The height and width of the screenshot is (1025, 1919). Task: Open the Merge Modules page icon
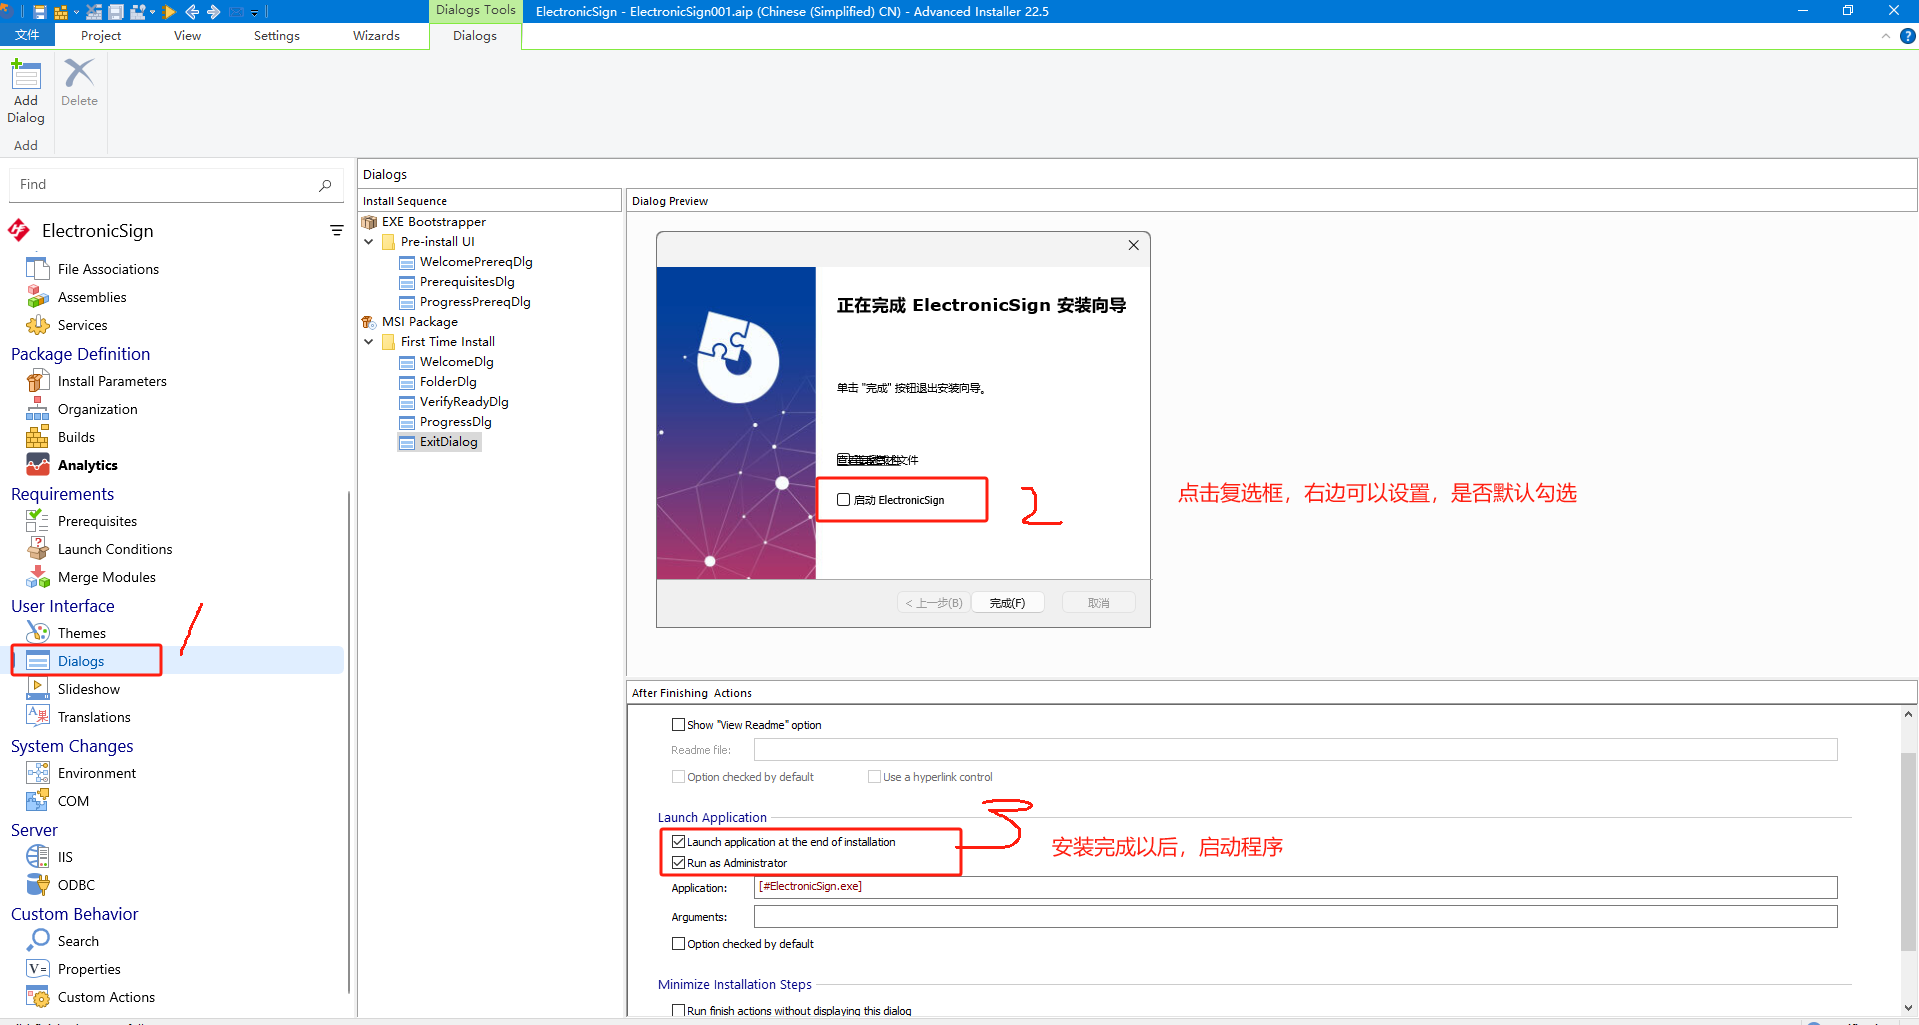pyautogui.click(x=38, y=577)
